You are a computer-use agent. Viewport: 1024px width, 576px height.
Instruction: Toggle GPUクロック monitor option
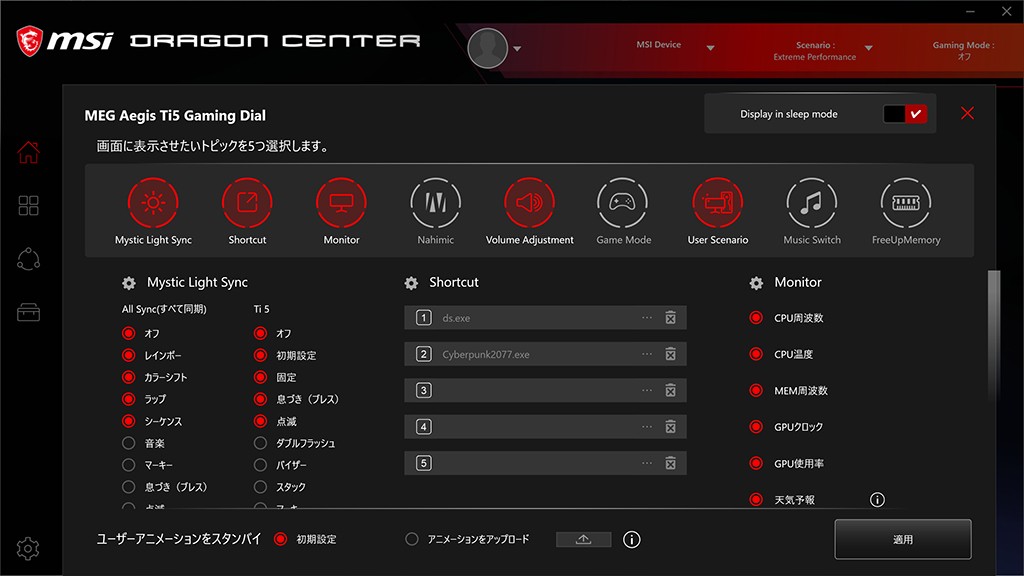756,427
